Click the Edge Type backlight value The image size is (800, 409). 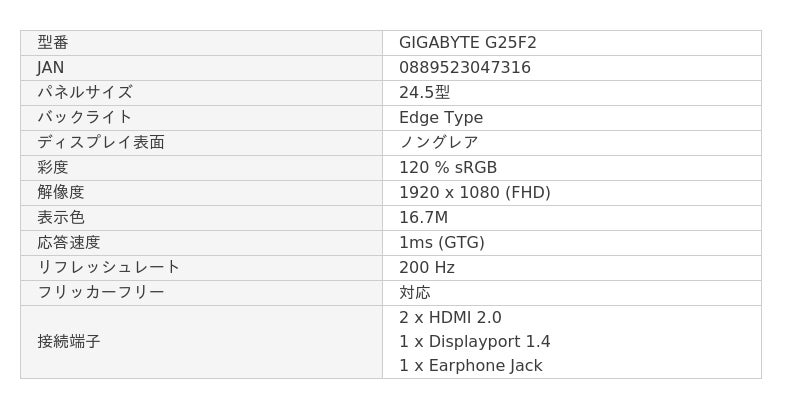click(440, 118)
